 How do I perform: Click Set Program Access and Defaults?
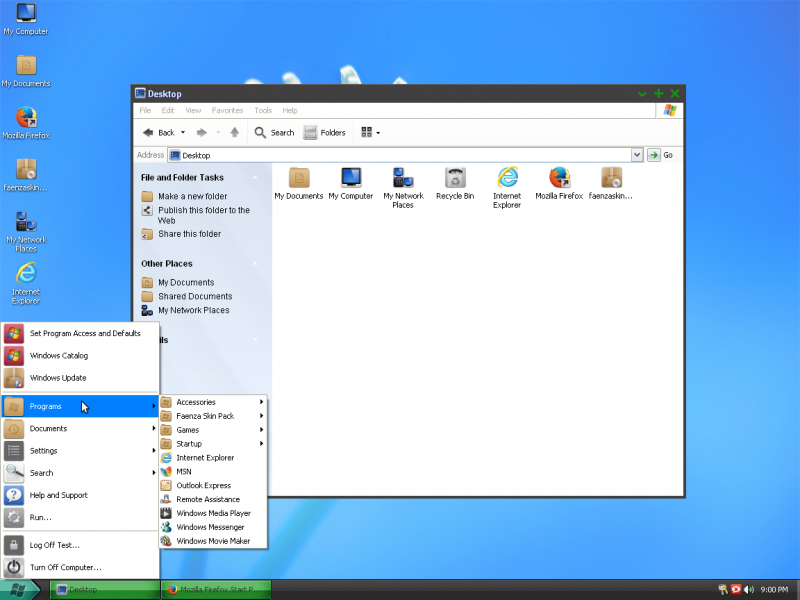coord(80,334)
